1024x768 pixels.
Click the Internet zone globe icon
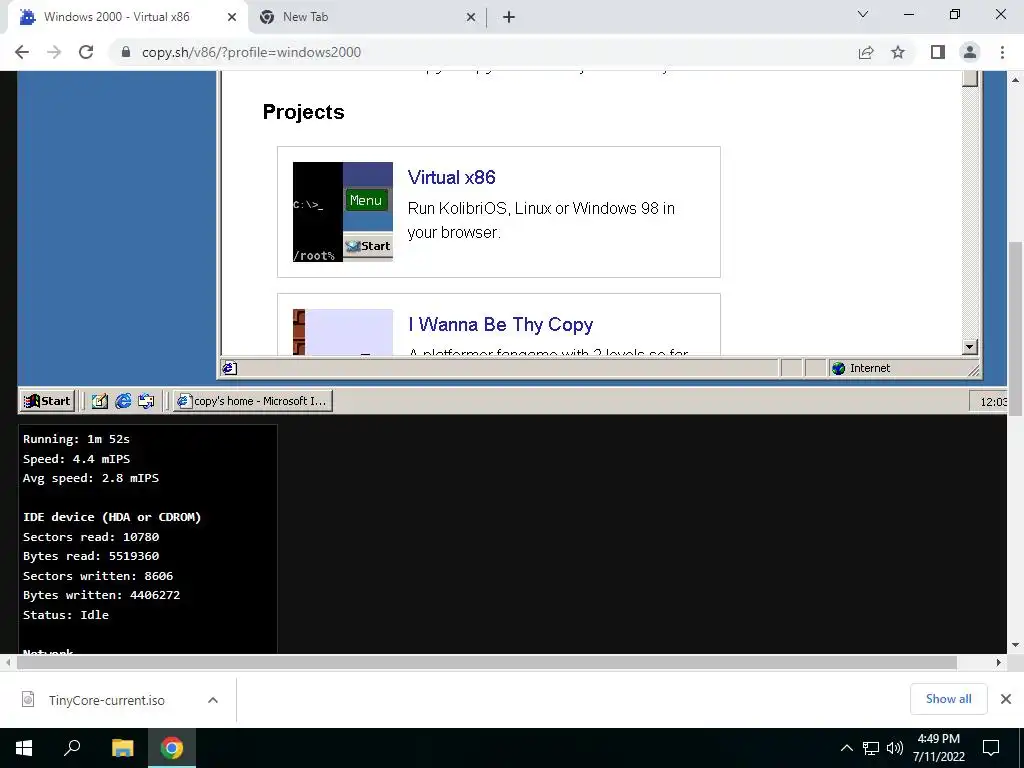(x=839, y=368)
